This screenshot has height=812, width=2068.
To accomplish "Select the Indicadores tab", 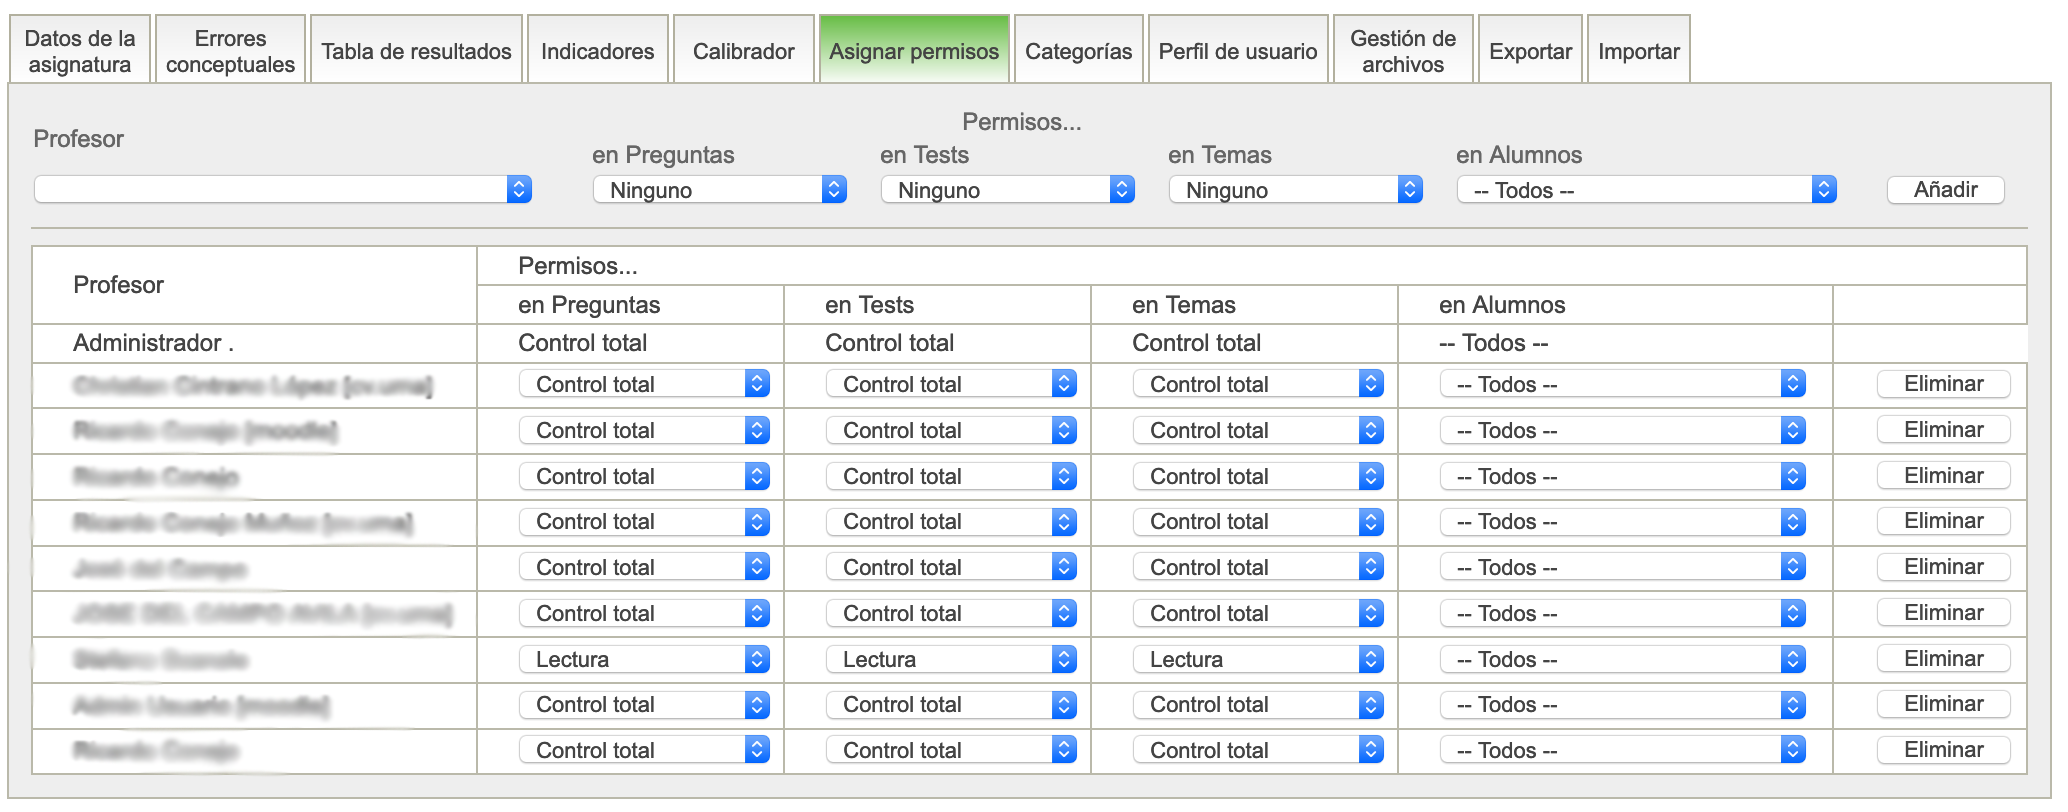I will pyautogui.click(x=597, y=51).
